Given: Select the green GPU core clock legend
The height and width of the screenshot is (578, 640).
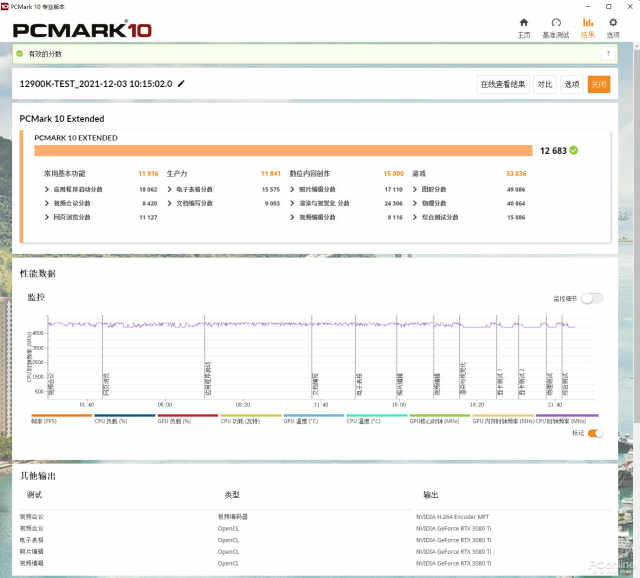Looking at the screenshot, I should [440, 419].
